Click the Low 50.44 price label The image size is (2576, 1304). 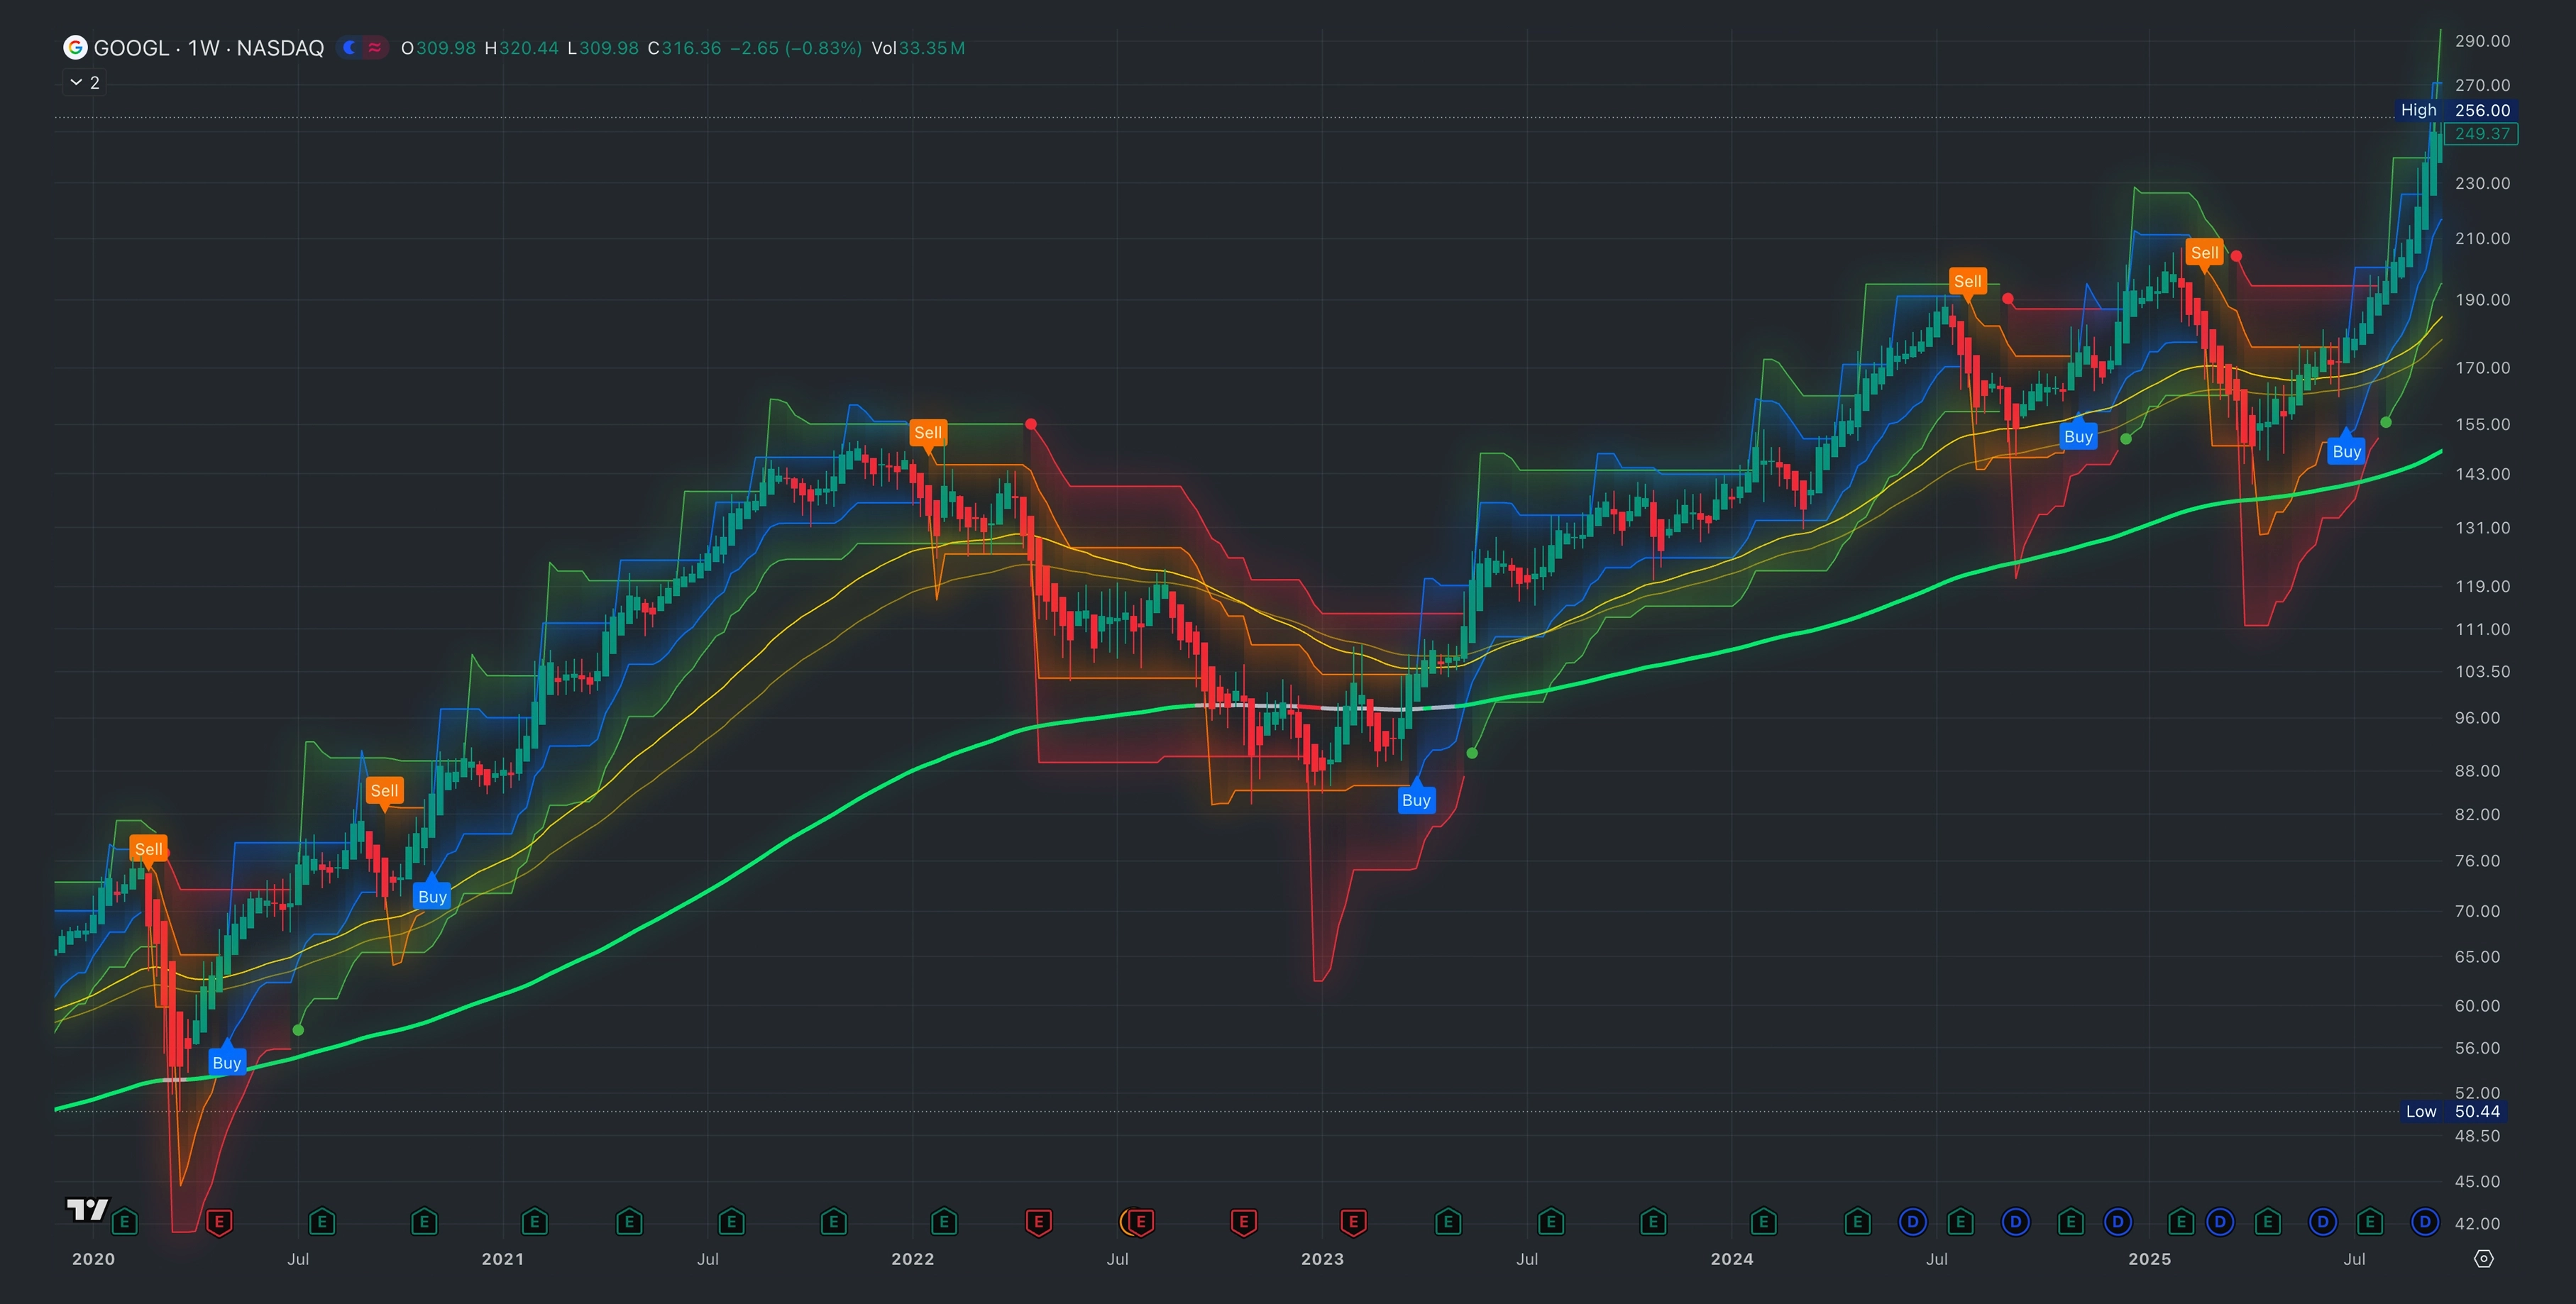coord(2455,1111)
